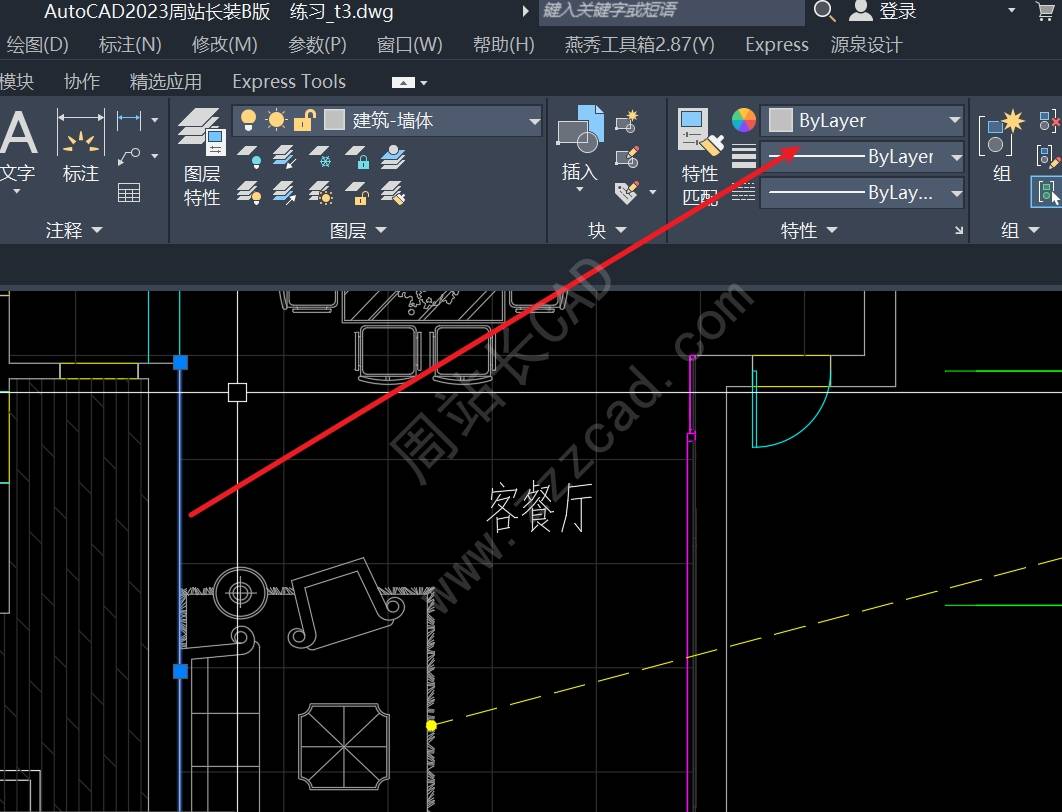Viewport: 1062px width, 812px height.
Task: Click the 特性匹配 match properties tool
Action: click(x=700, y=157)
